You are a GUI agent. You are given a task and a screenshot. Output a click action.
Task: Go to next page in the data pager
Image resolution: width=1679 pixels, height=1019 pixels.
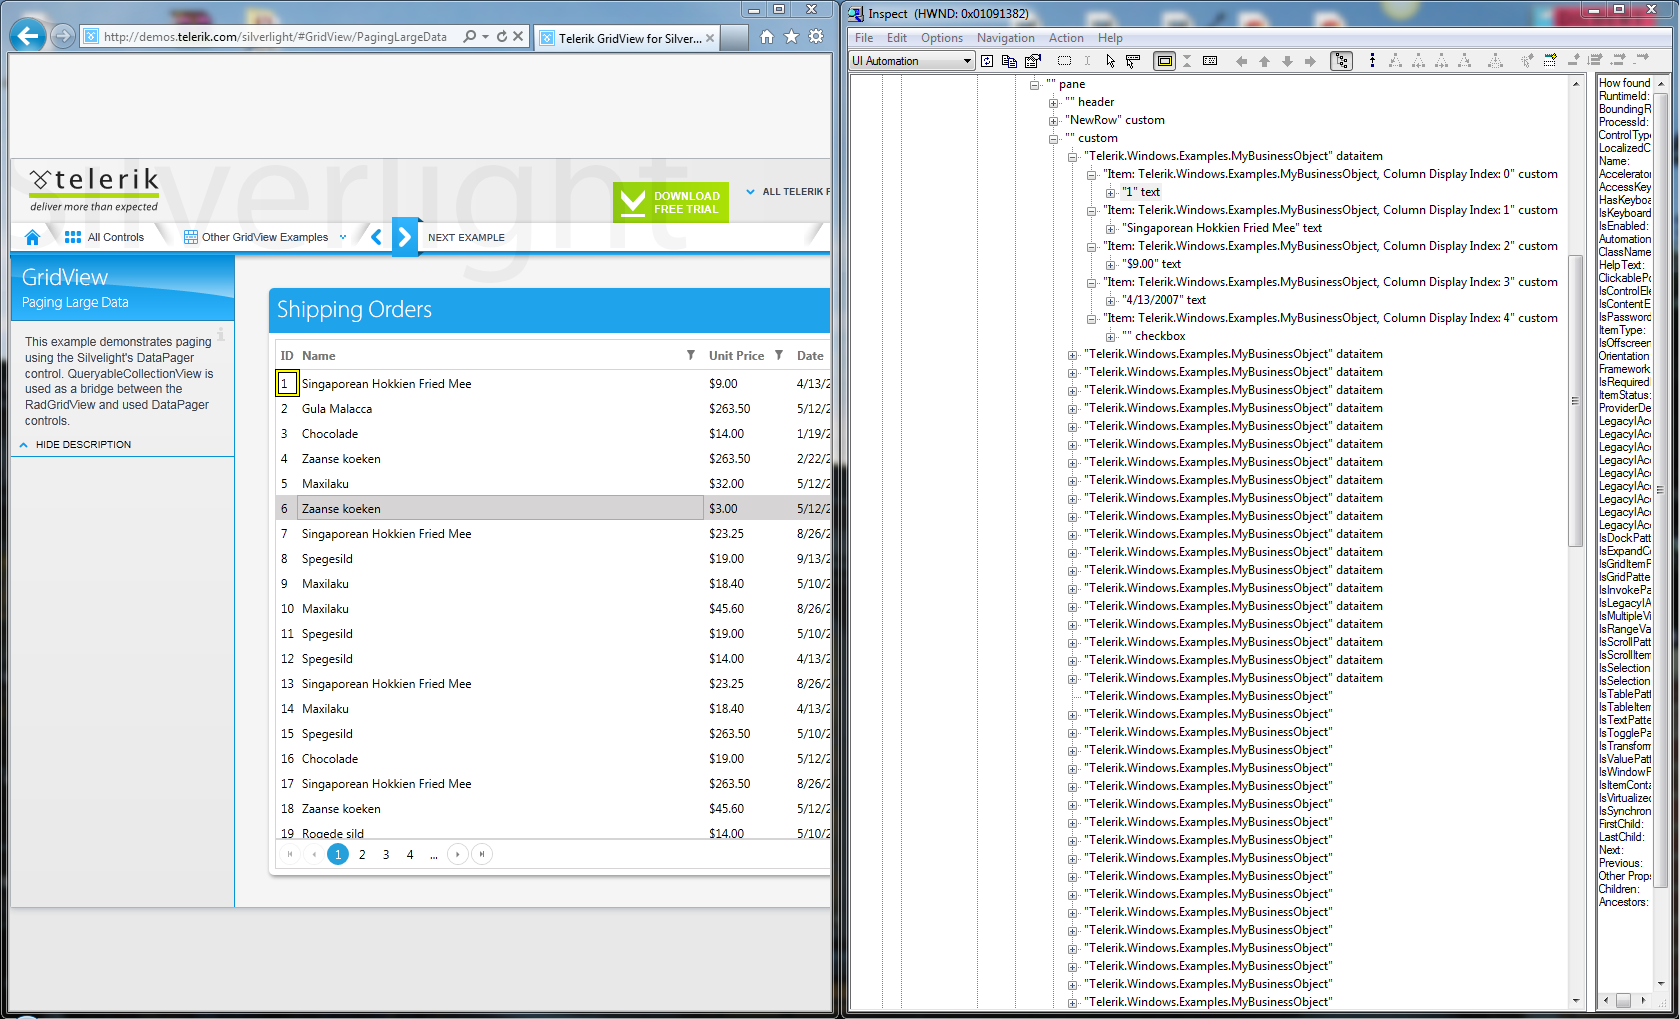(x=457, y=854)
